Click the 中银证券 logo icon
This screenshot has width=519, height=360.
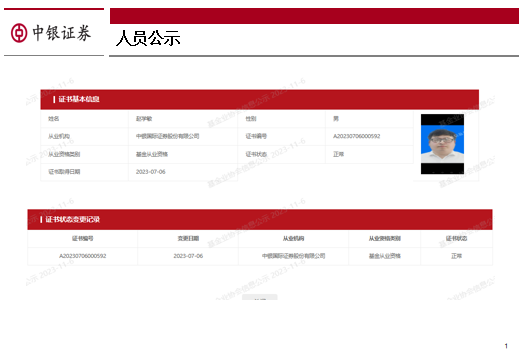19,33
